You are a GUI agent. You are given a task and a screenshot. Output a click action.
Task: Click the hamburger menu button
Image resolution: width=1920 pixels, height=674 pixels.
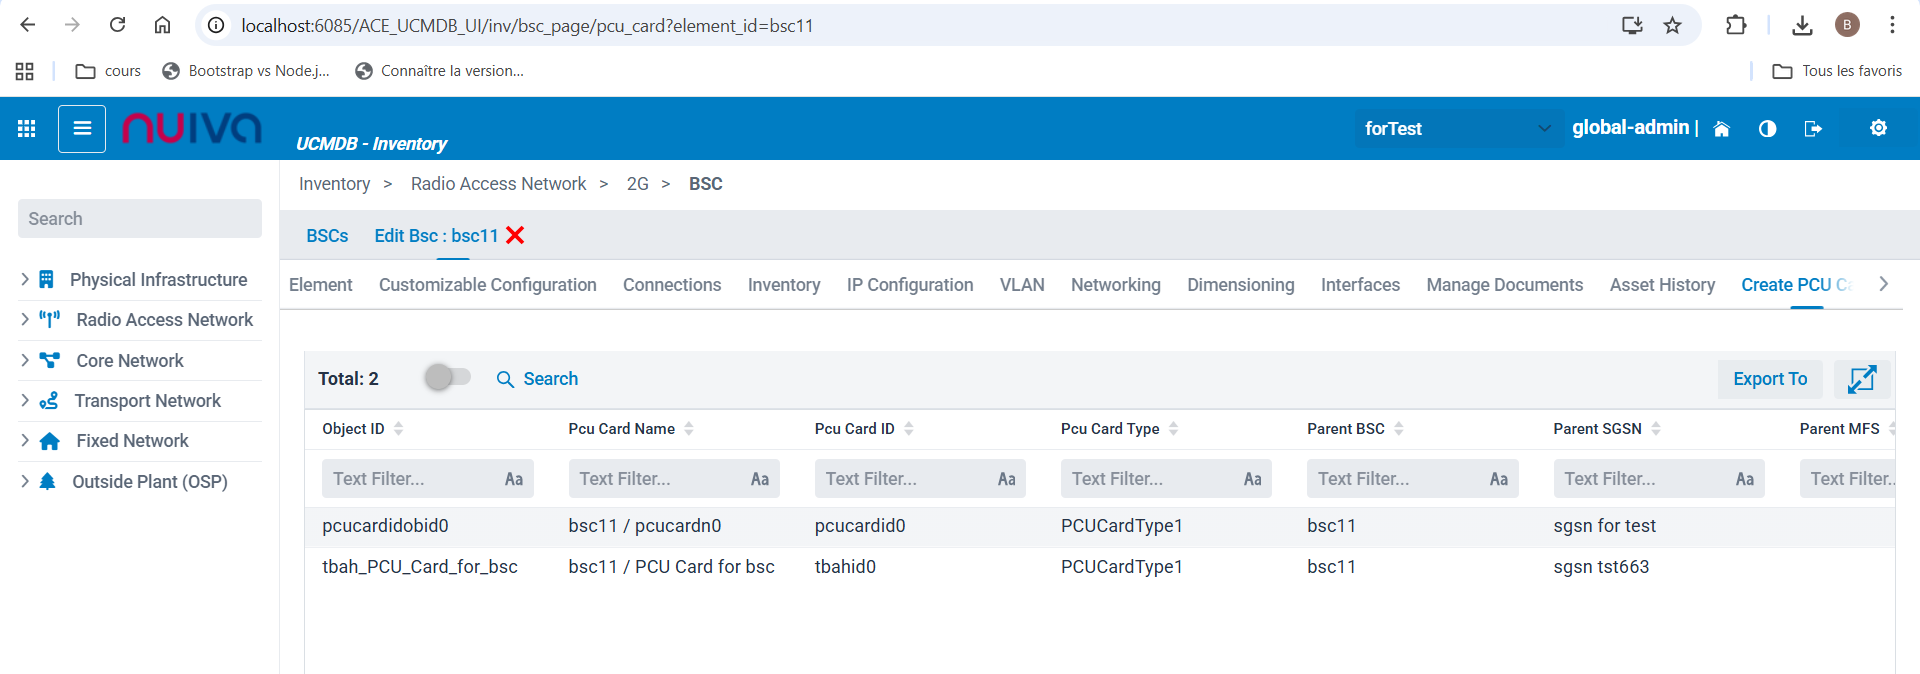[82, 128]
